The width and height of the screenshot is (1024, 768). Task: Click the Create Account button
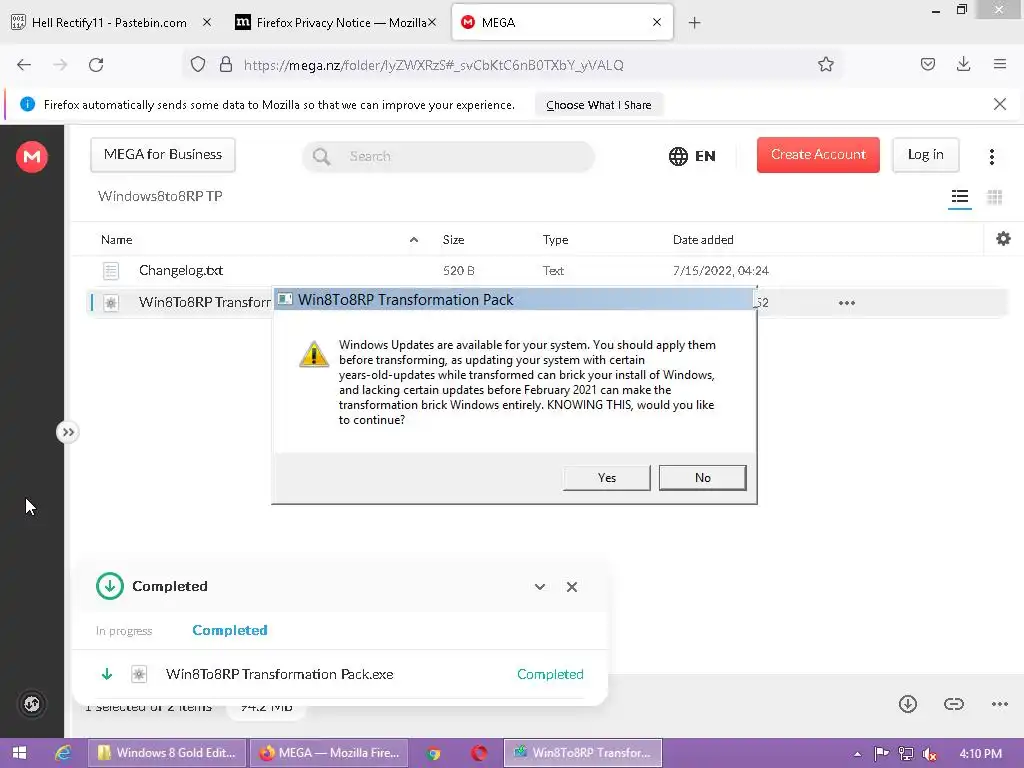[x=818, y=155]
